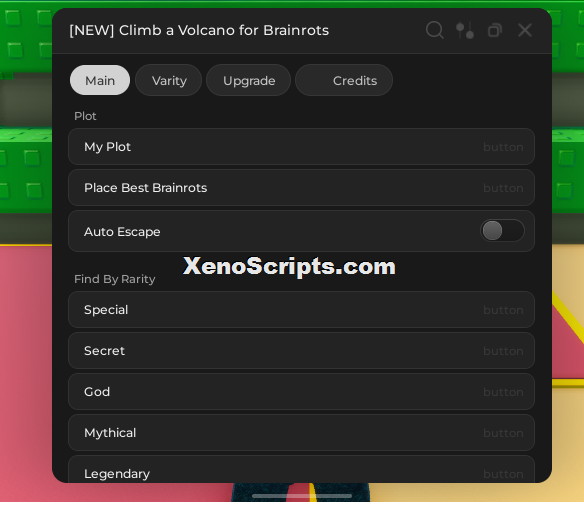Switch to the Main tab

pos(100,80)
